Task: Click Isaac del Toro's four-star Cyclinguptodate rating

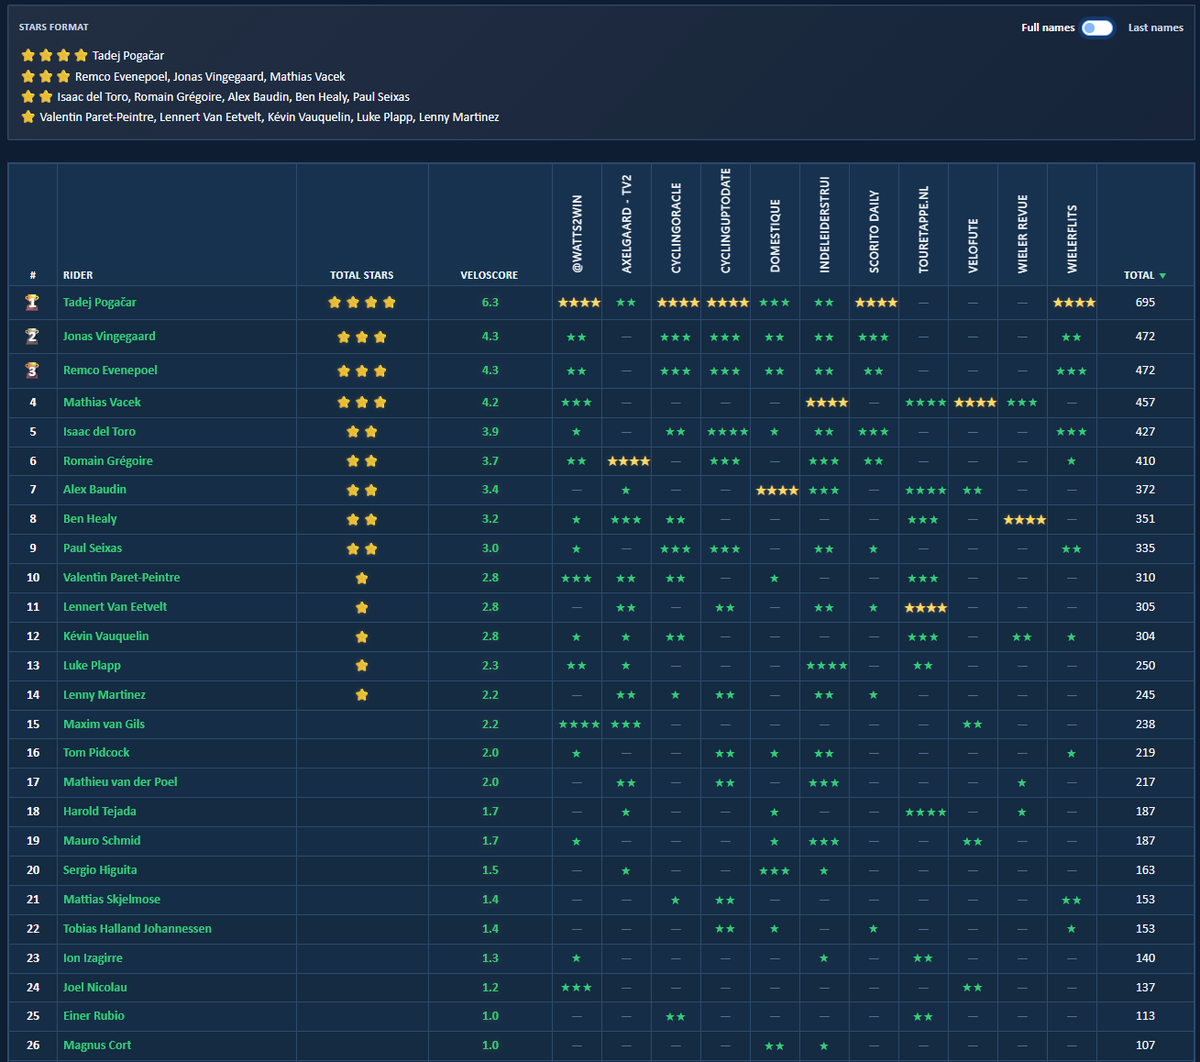Action: 726,431
